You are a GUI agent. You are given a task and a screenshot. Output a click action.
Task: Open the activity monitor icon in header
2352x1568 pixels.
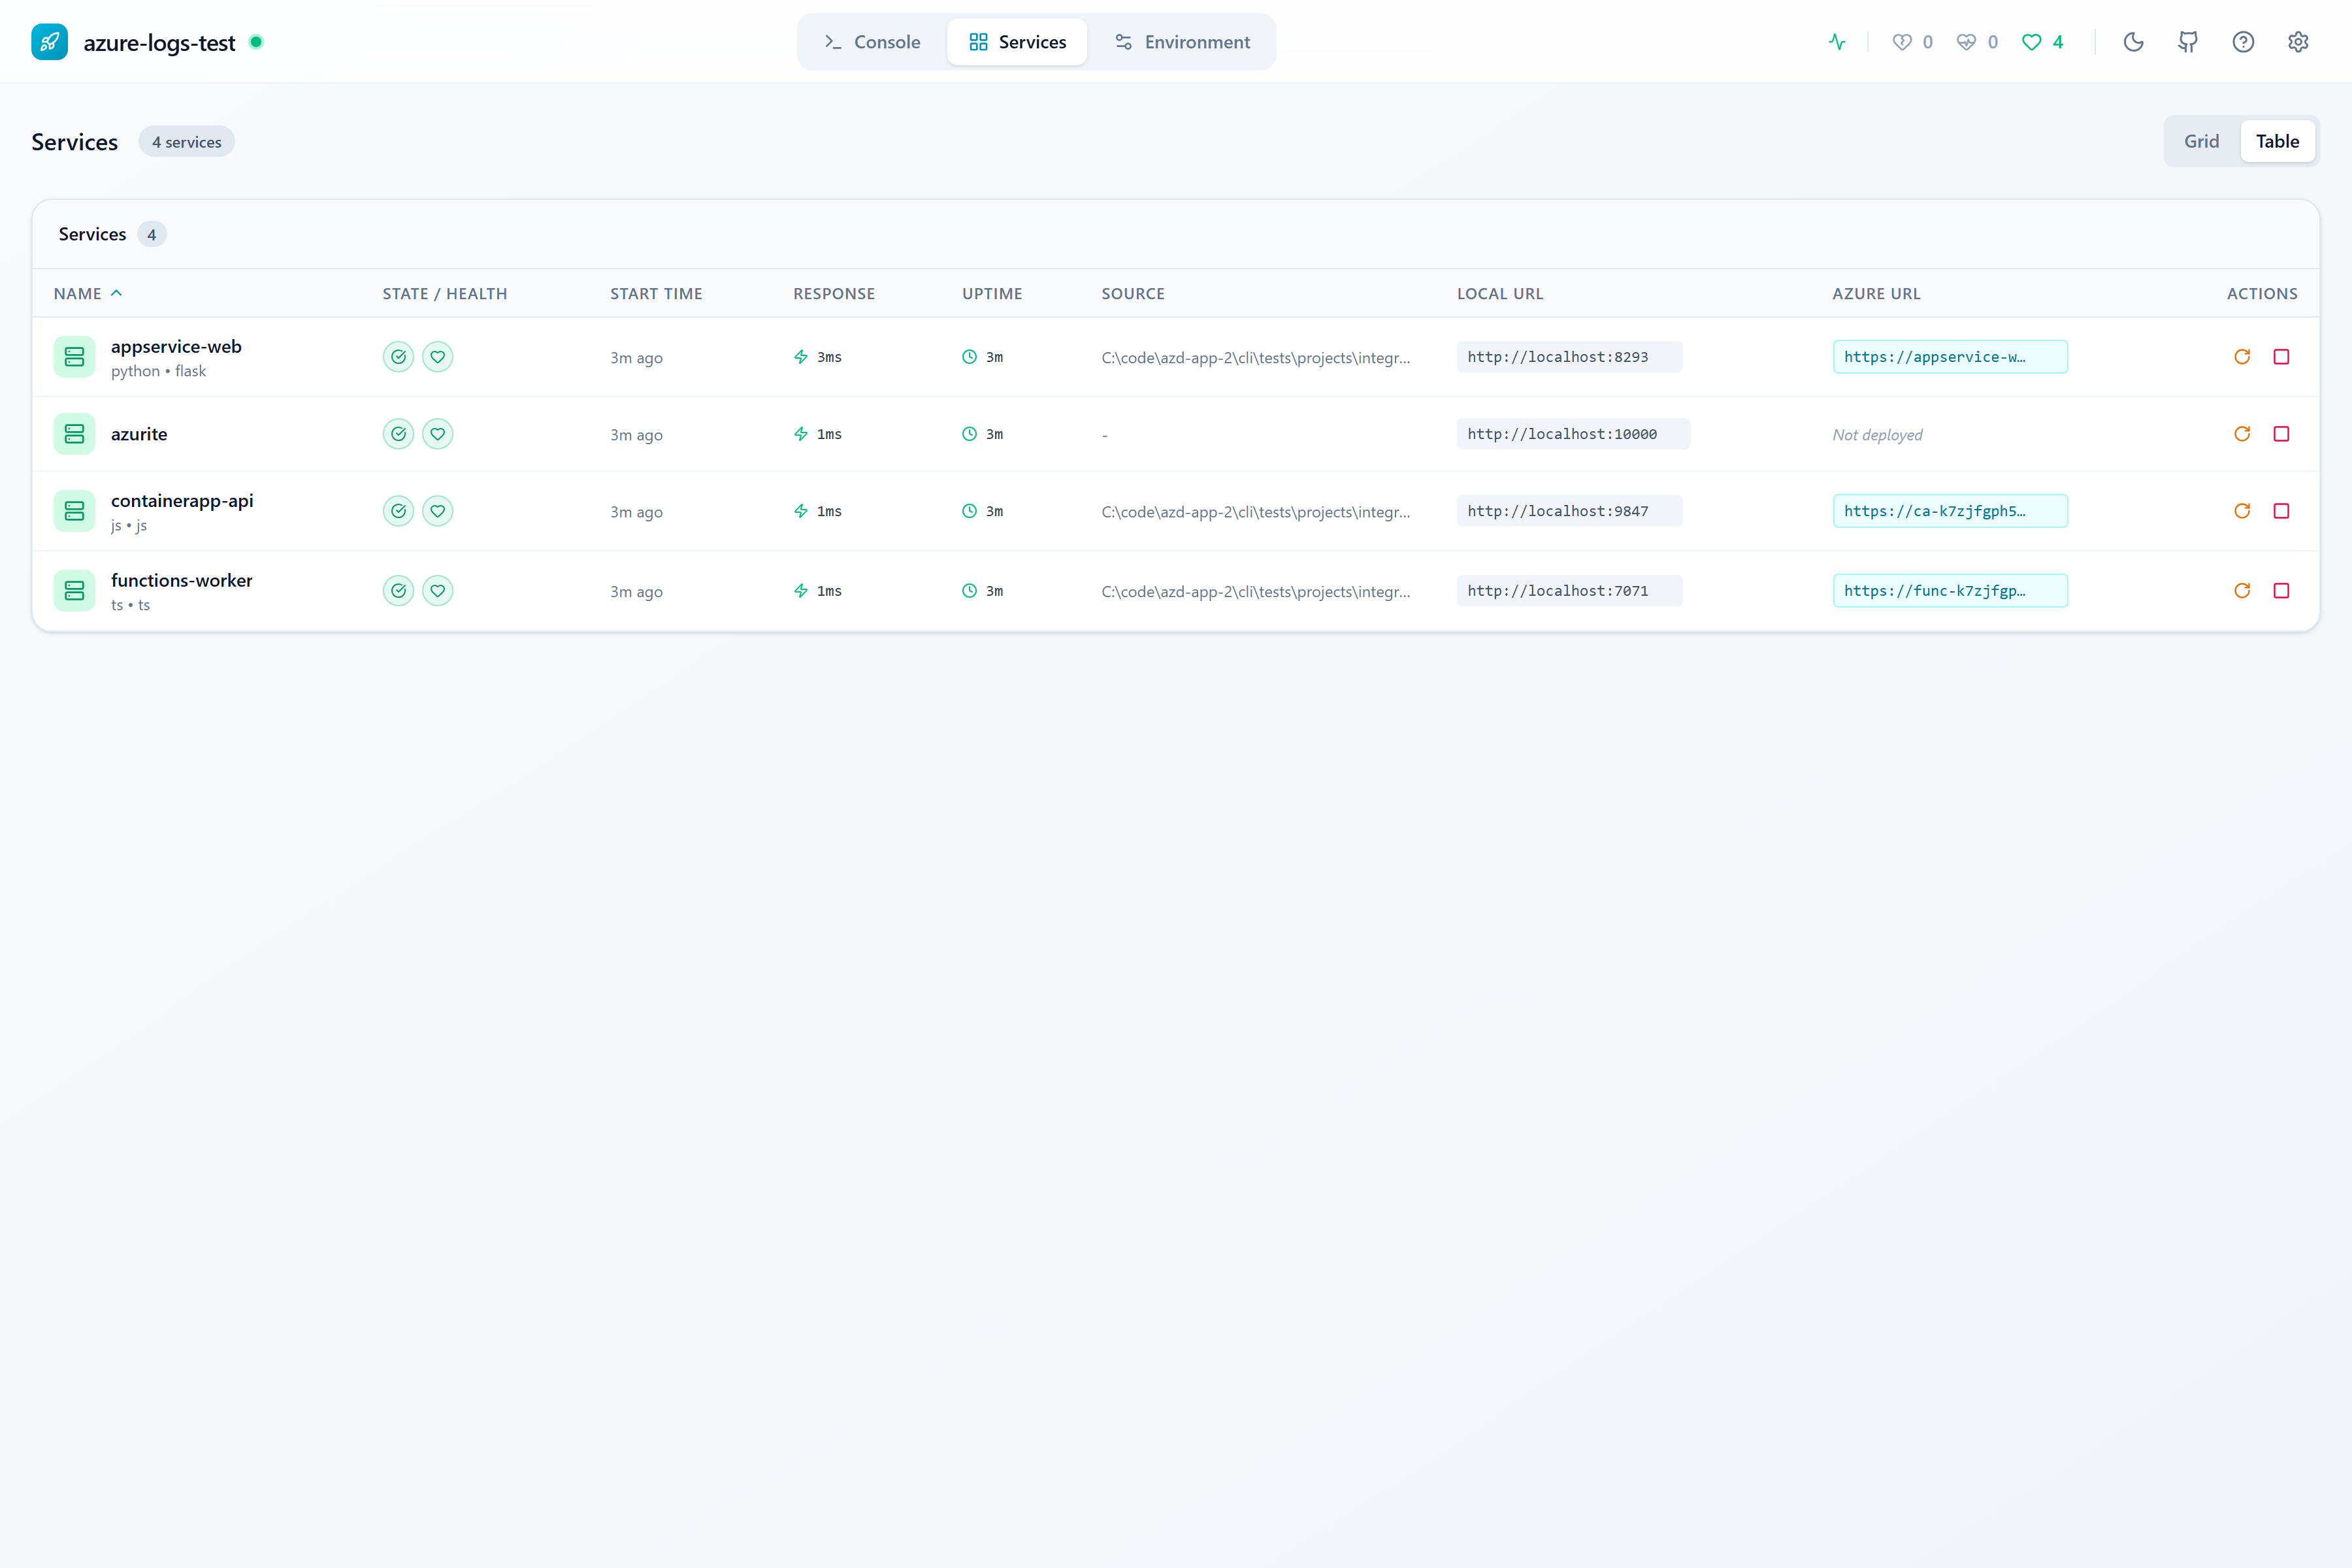click(x=1836, y=42)
